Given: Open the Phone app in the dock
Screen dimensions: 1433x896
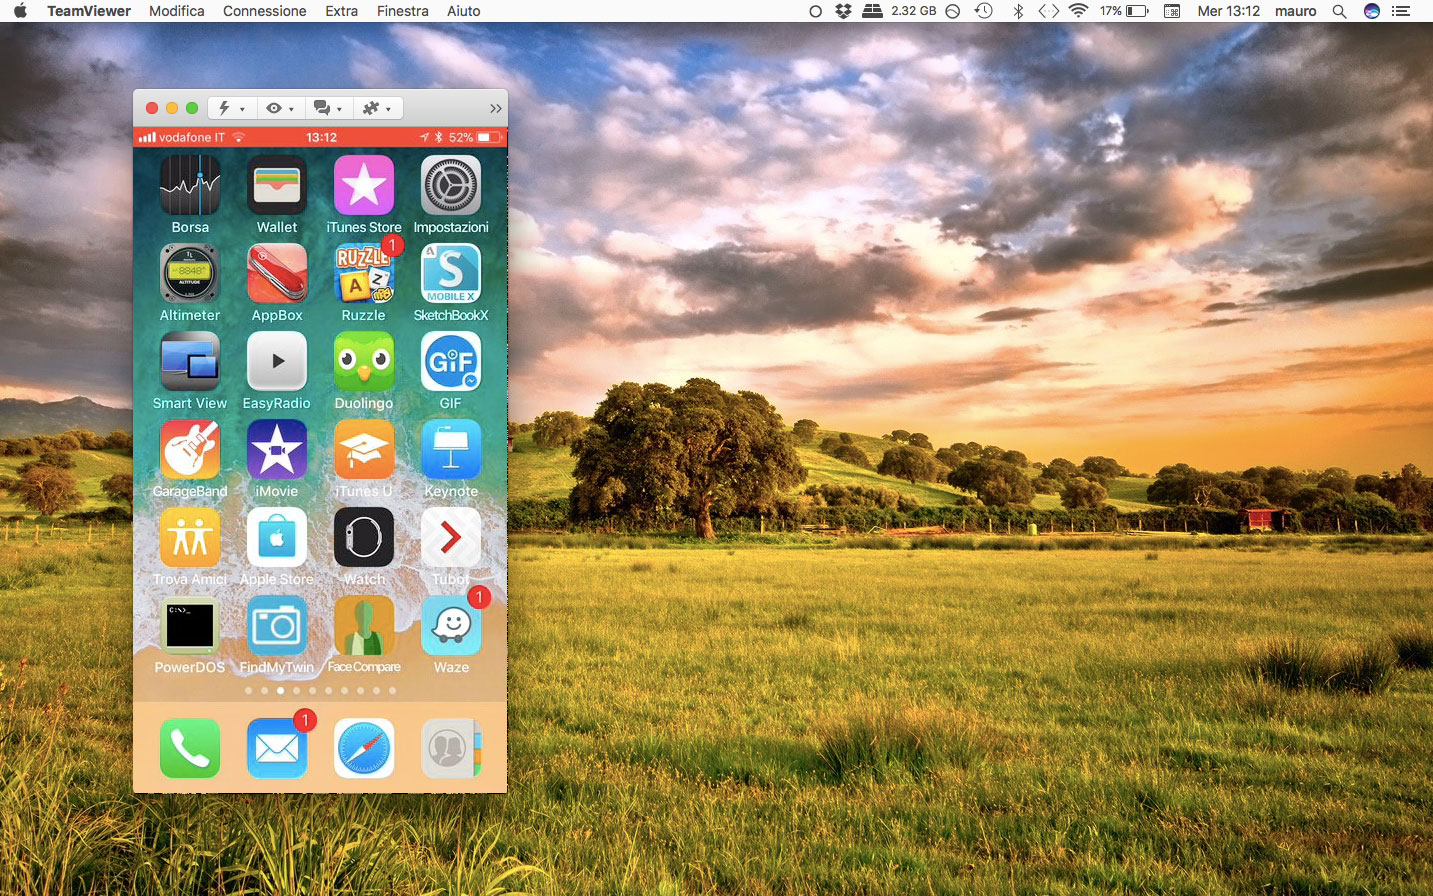Looking at the screenshot, I should 190,748.
